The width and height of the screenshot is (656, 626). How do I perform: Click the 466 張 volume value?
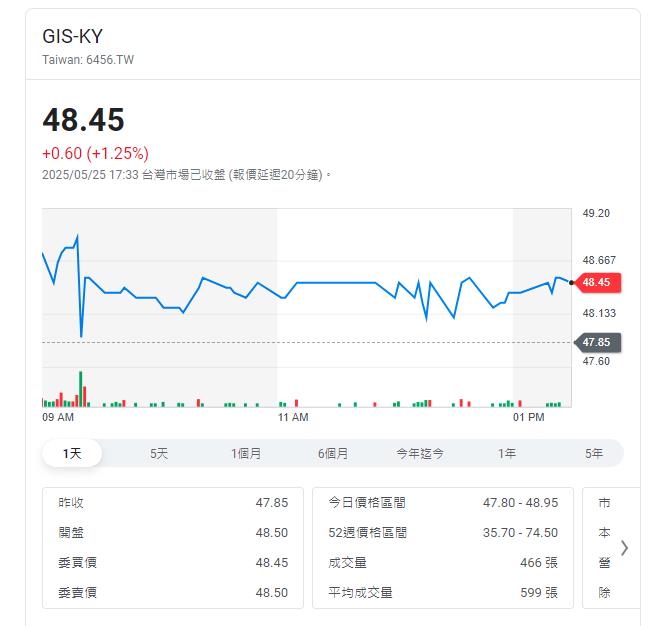pos(539,563)
